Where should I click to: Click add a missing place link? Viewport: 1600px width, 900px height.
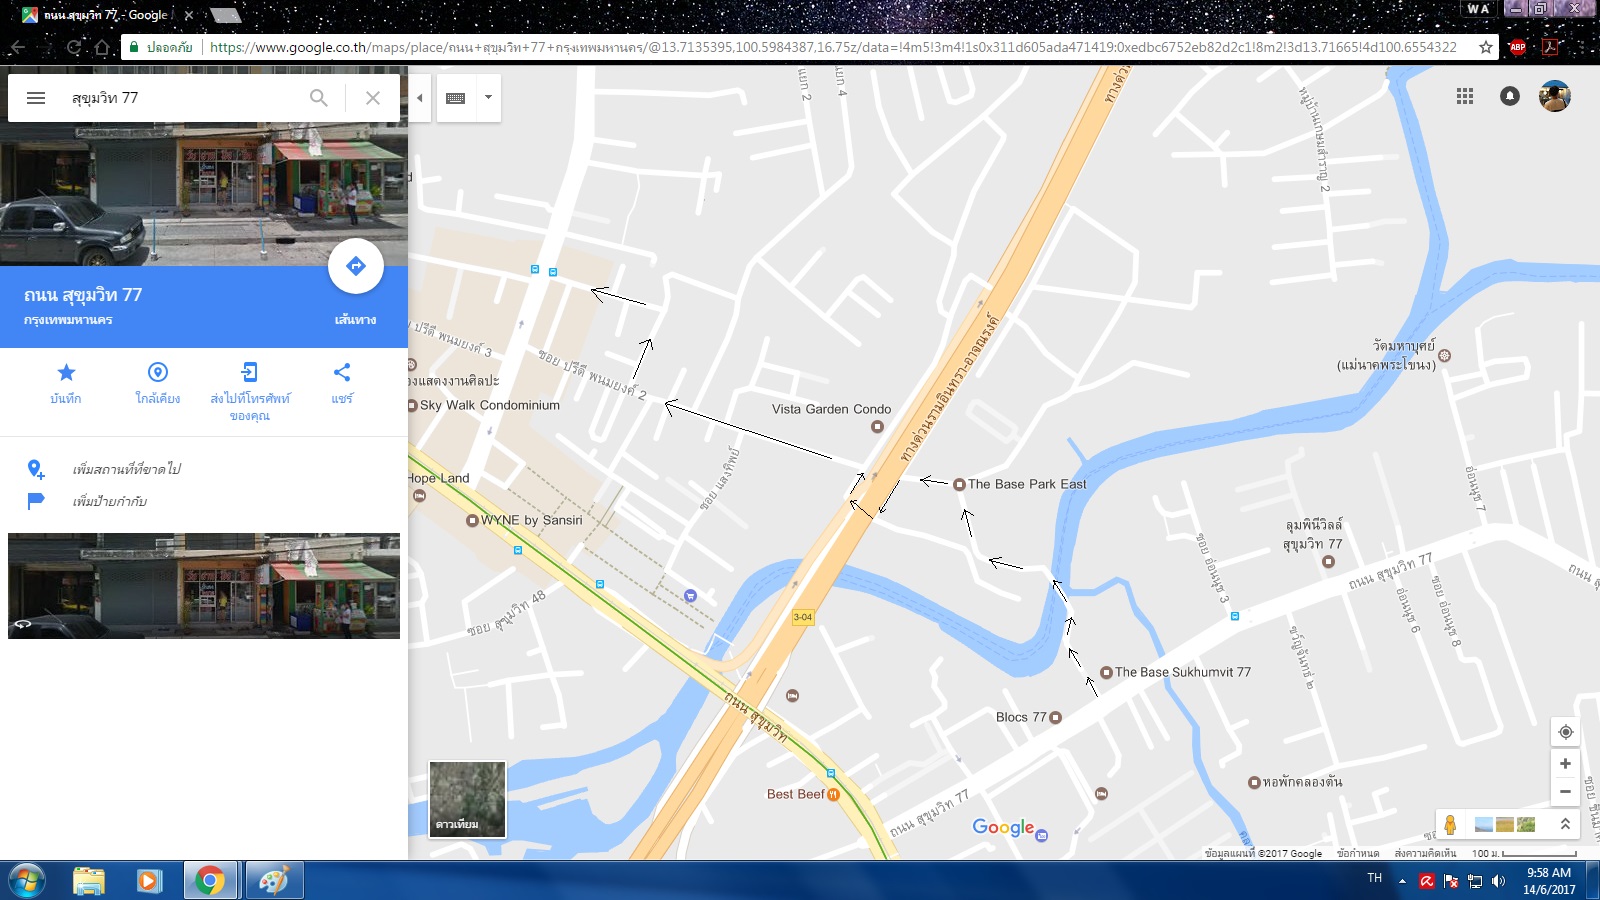click(x=126, y=469)
